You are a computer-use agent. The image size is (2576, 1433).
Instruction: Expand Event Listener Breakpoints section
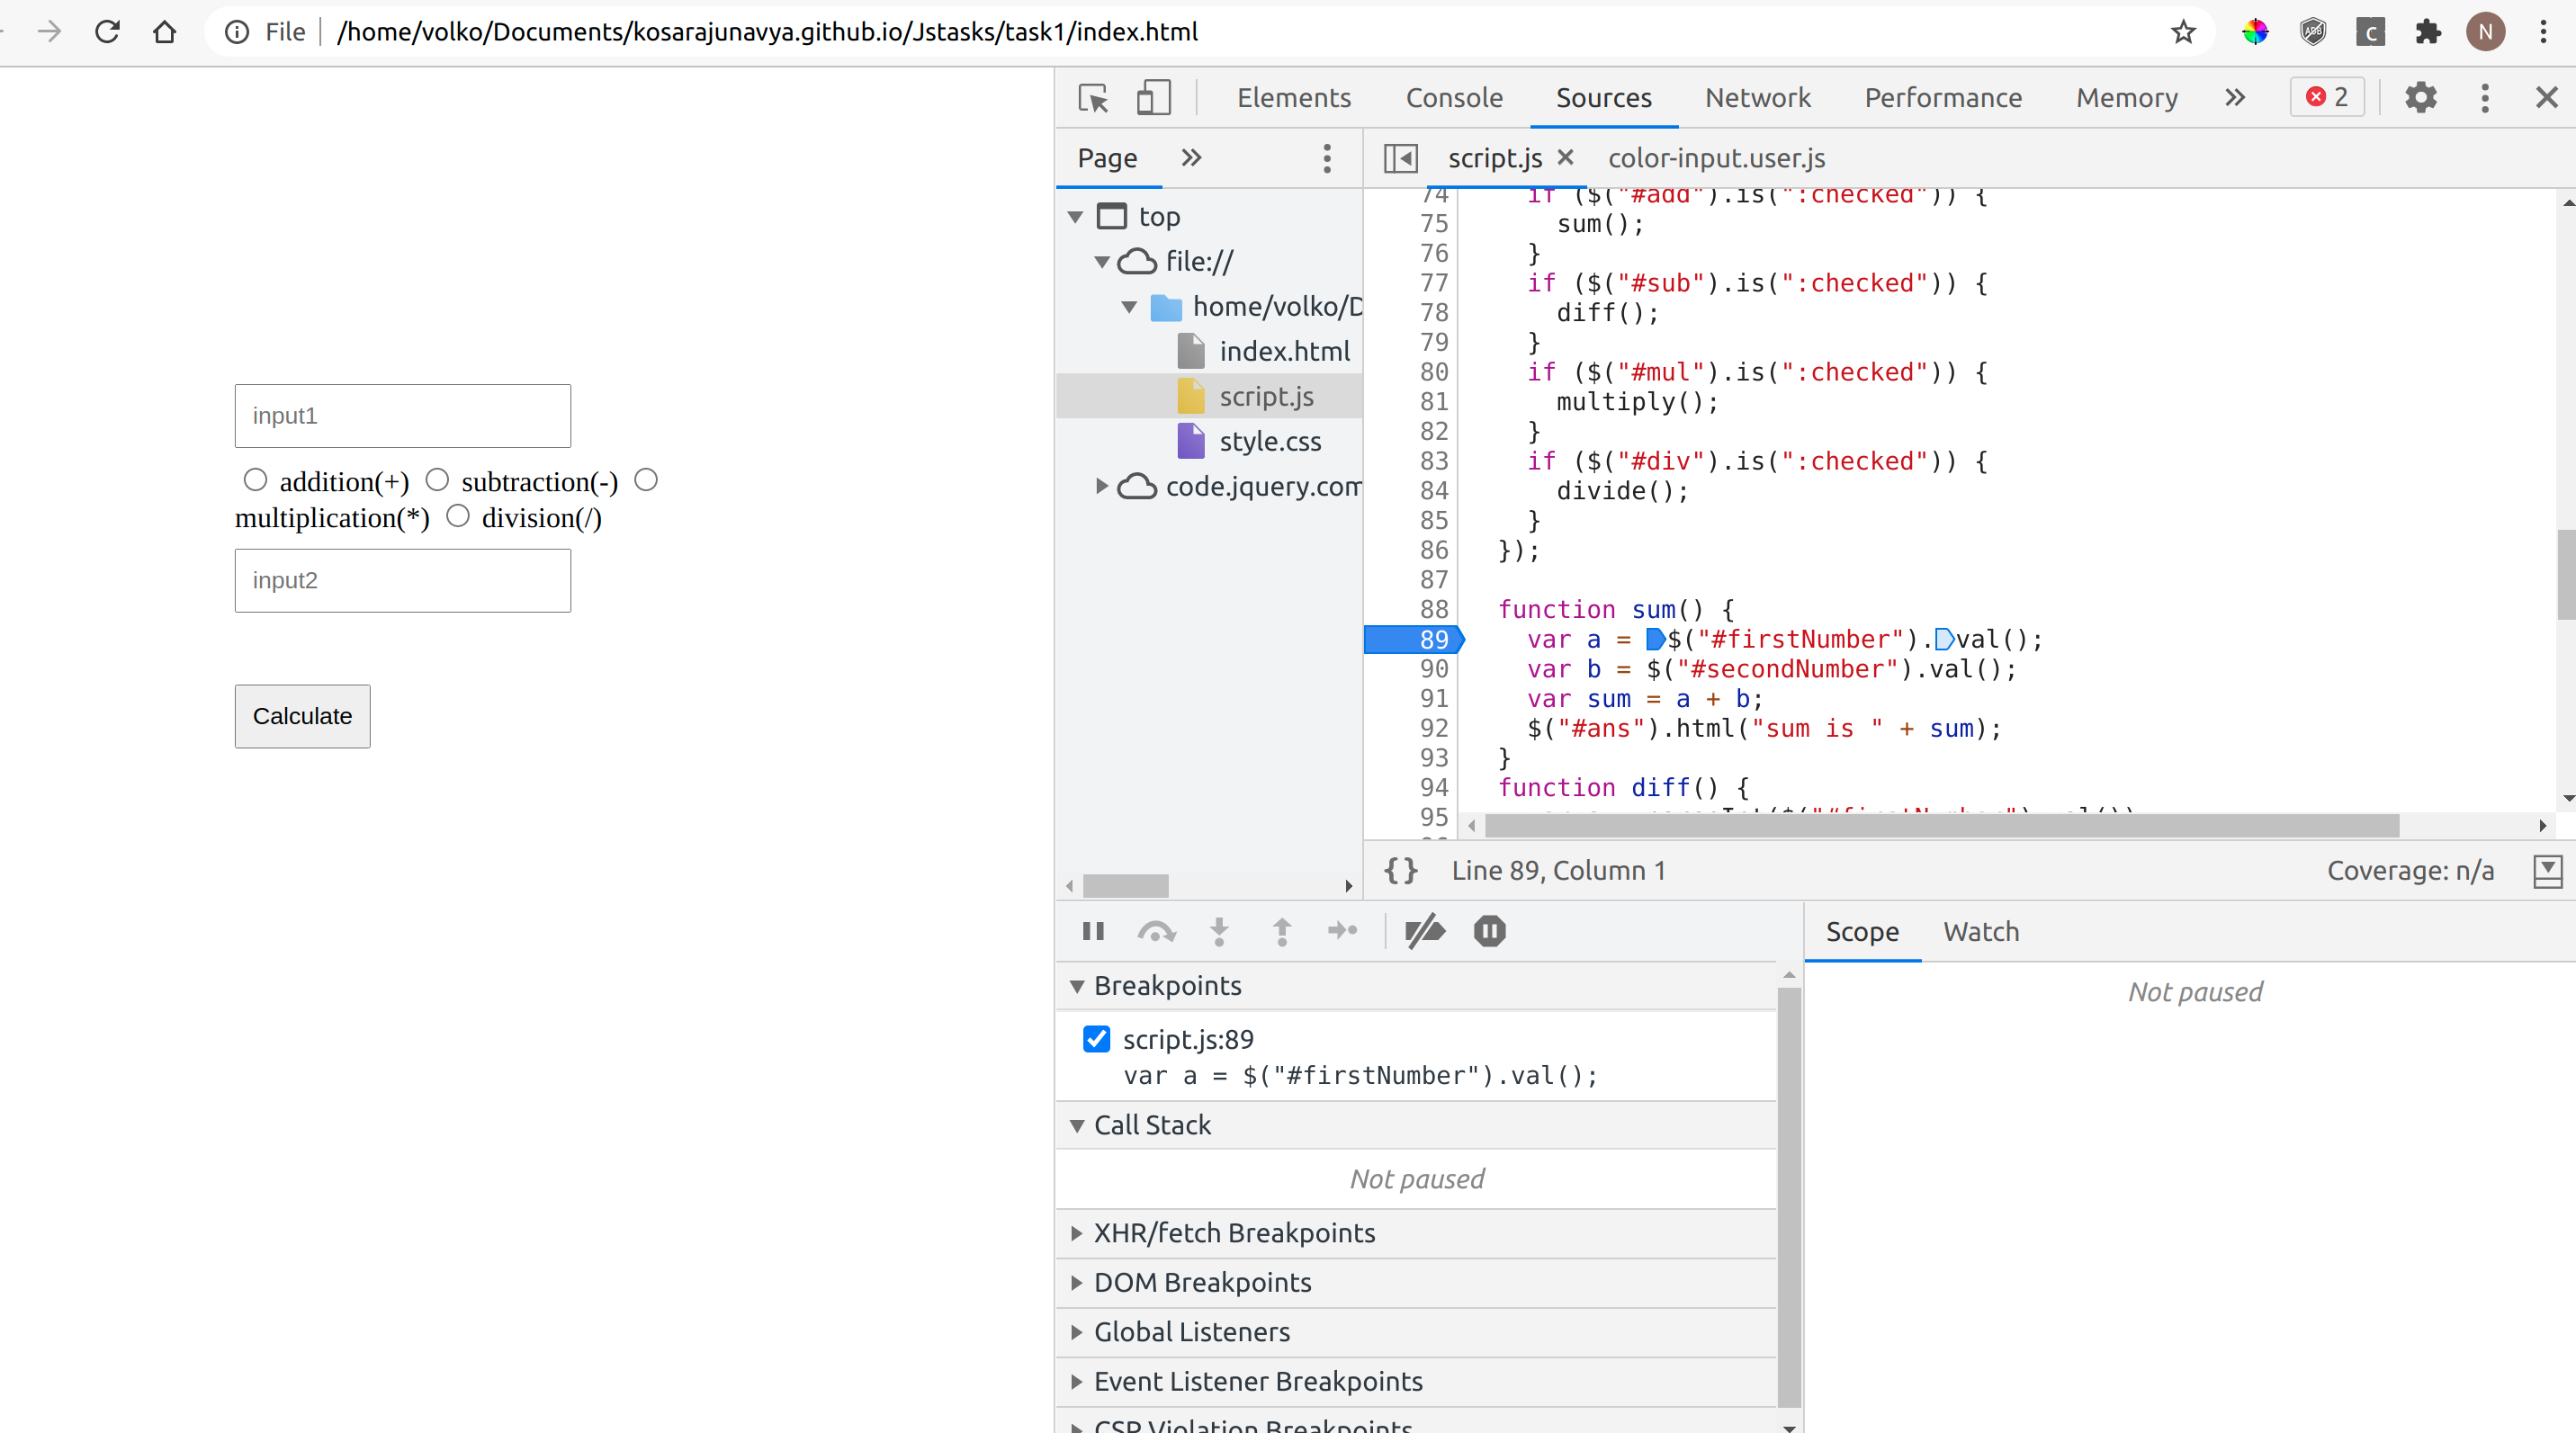pyautogui.click(x=1078, y=1381)
